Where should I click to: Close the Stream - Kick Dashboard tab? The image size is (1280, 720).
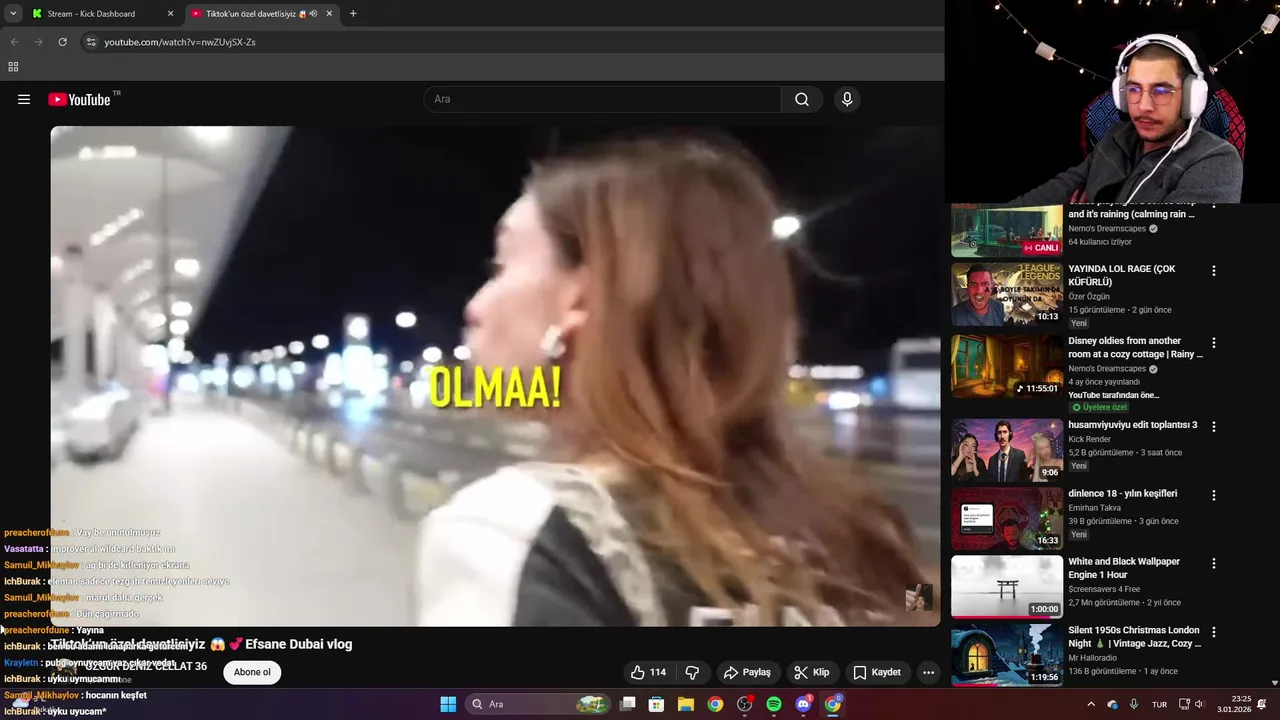[170, 14]
